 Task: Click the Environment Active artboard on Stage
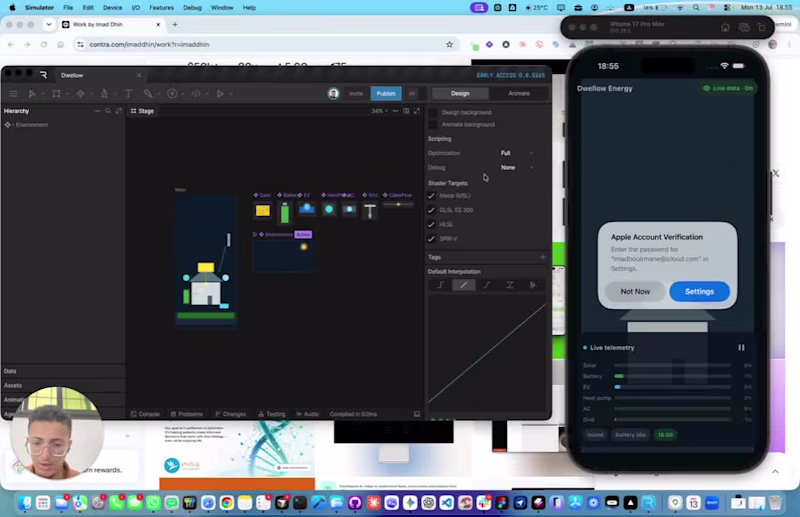(284, 256)
